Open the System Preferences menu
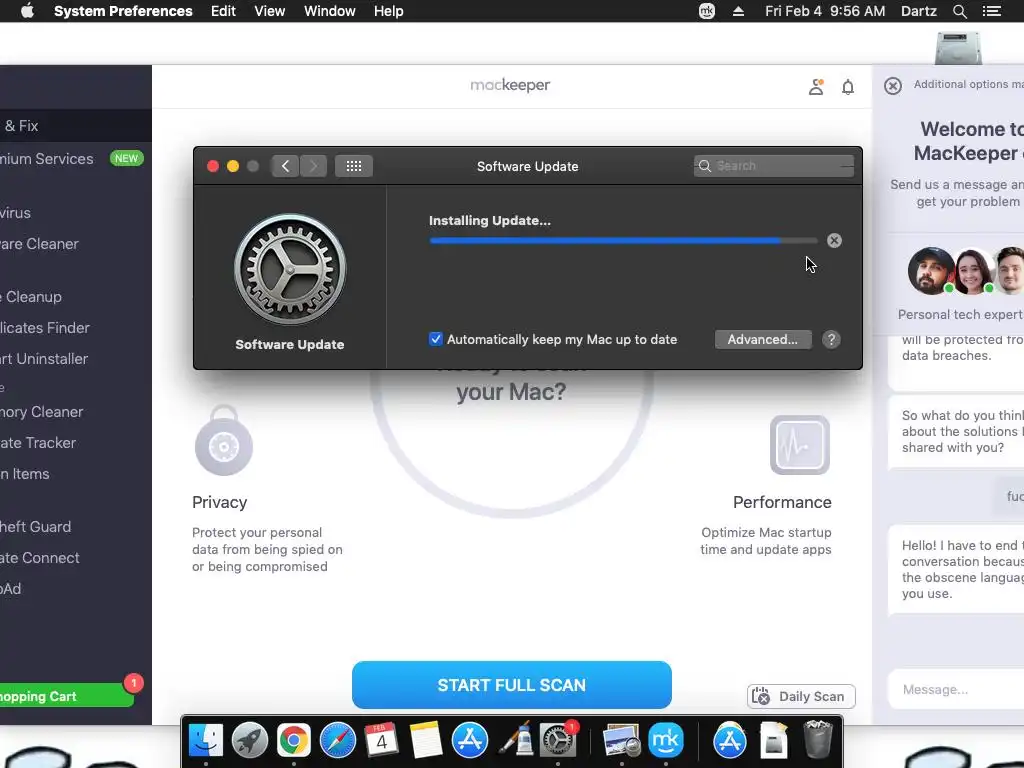The image size is (1024, 768). 123,11
